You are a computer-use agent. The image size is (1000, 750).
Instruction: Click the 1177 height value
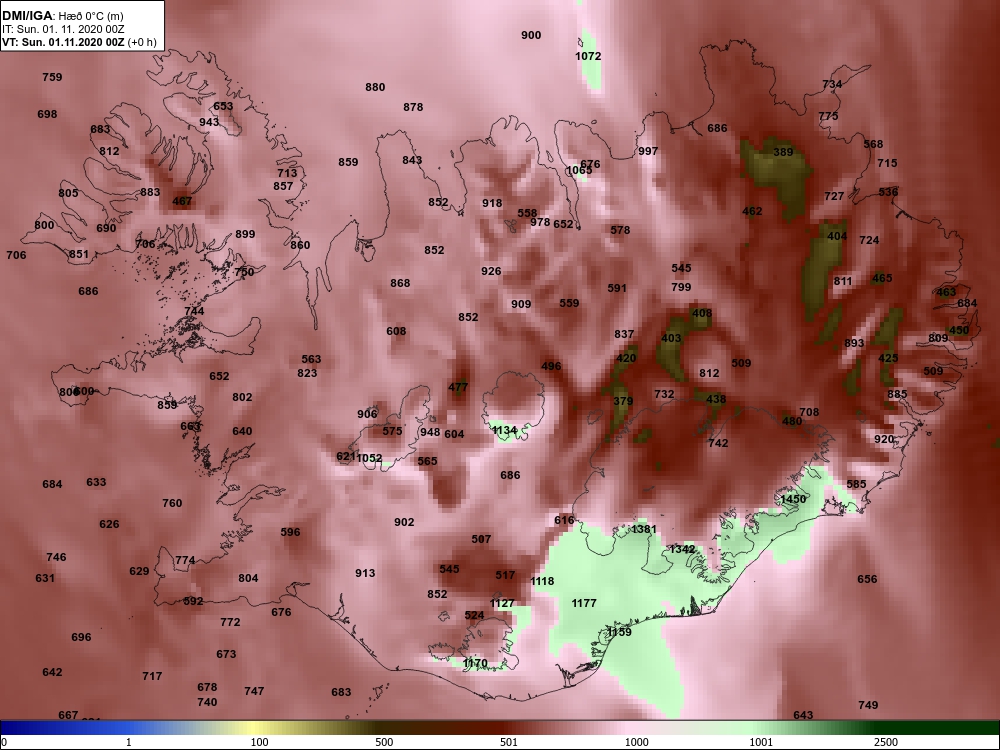[584, 603]
